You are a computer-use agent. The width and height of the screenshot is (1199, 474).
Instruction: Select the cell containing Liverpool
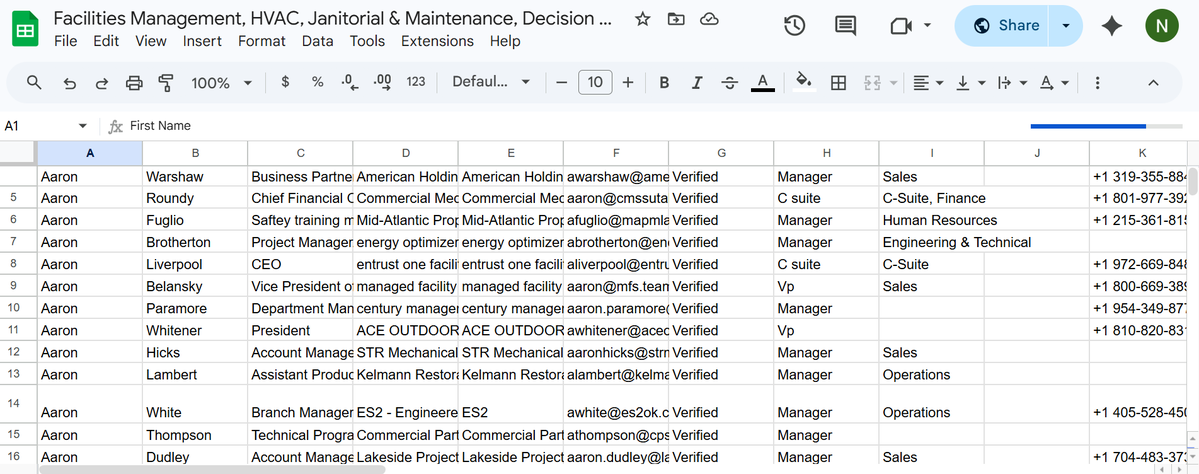click(195, 265)
